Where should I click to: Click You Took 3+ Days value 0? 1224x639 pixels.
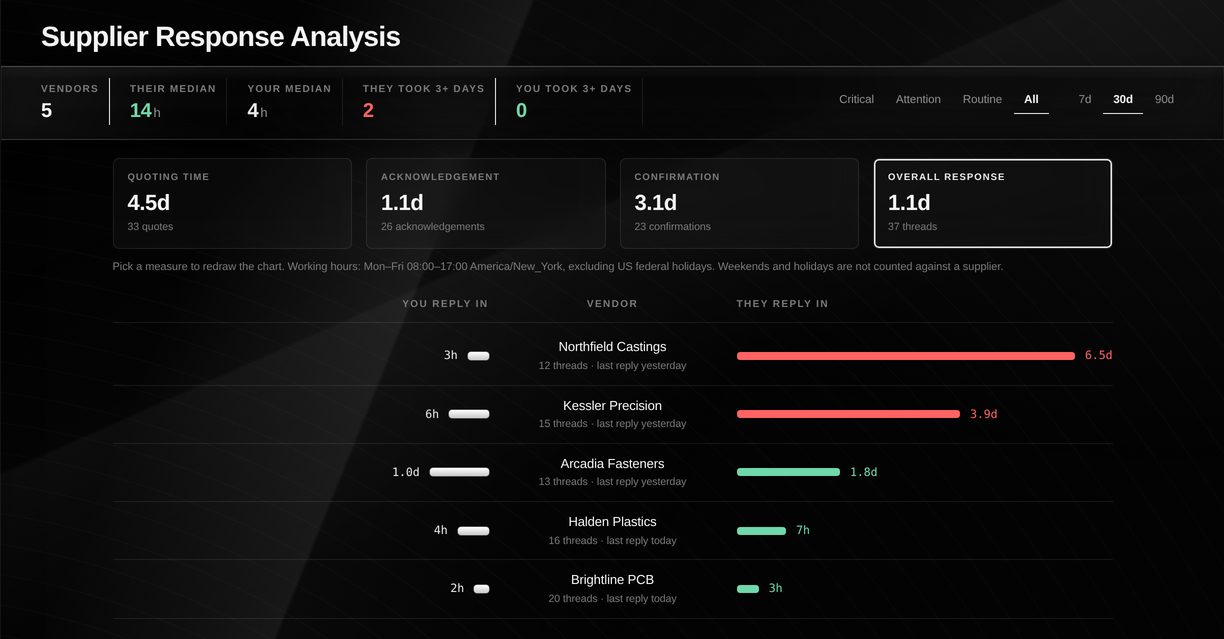tap(521, 111)
